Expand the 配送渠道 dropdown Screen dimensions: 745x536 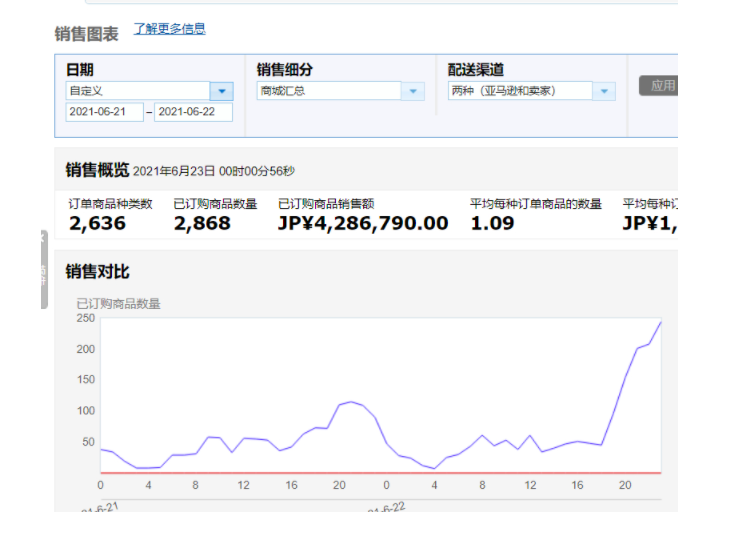click(x=603, y=91)
